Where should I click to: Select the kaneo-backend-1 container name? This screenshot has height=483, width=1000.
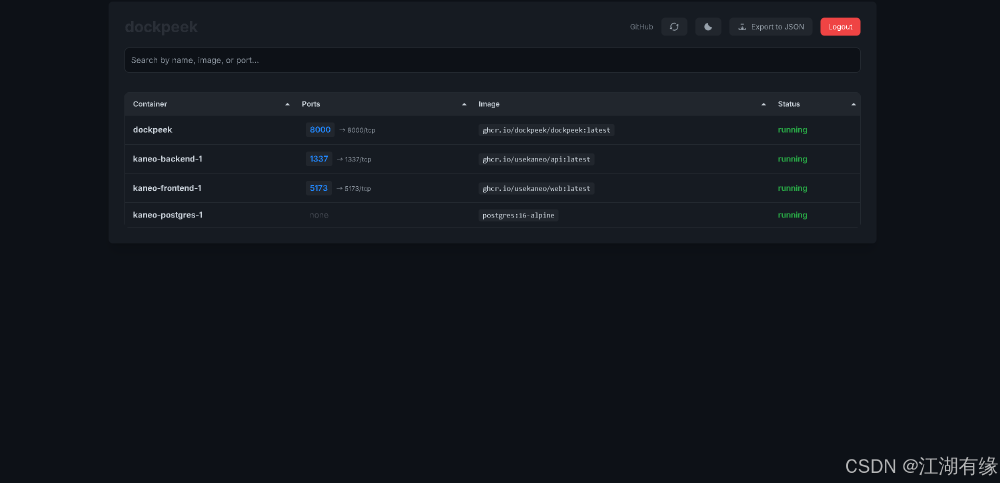tap(168, 159)
